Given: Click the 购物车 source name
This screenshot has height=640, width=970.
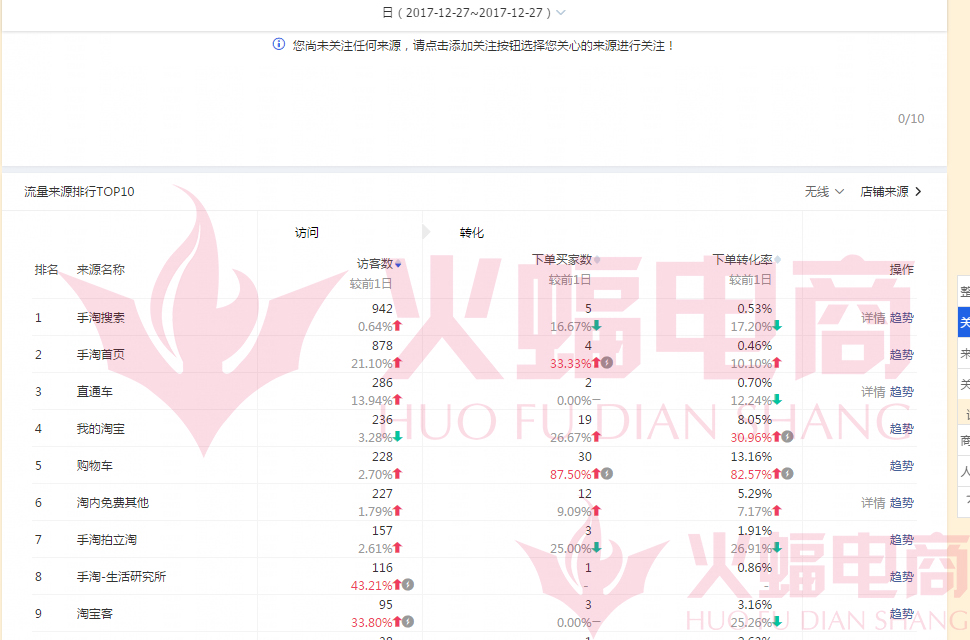Looking at the screenshot, I should point(95,466).
